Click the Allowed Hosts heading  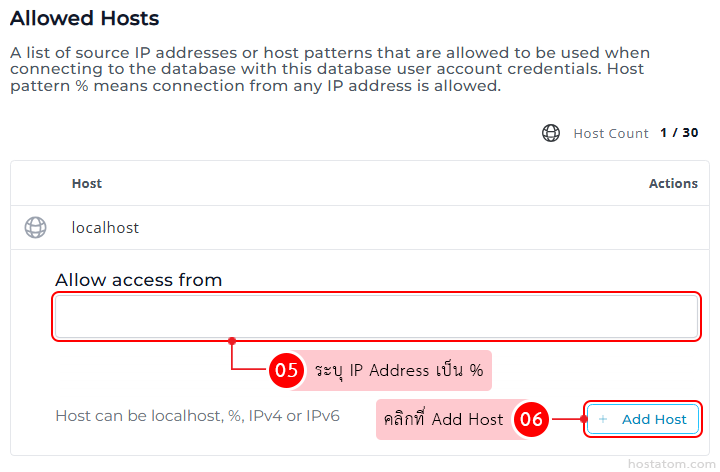(84, 18)
